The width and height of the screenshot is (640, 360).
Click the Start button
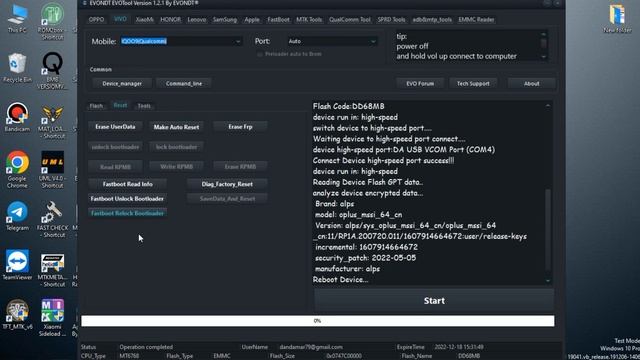(x=434, y=301)
